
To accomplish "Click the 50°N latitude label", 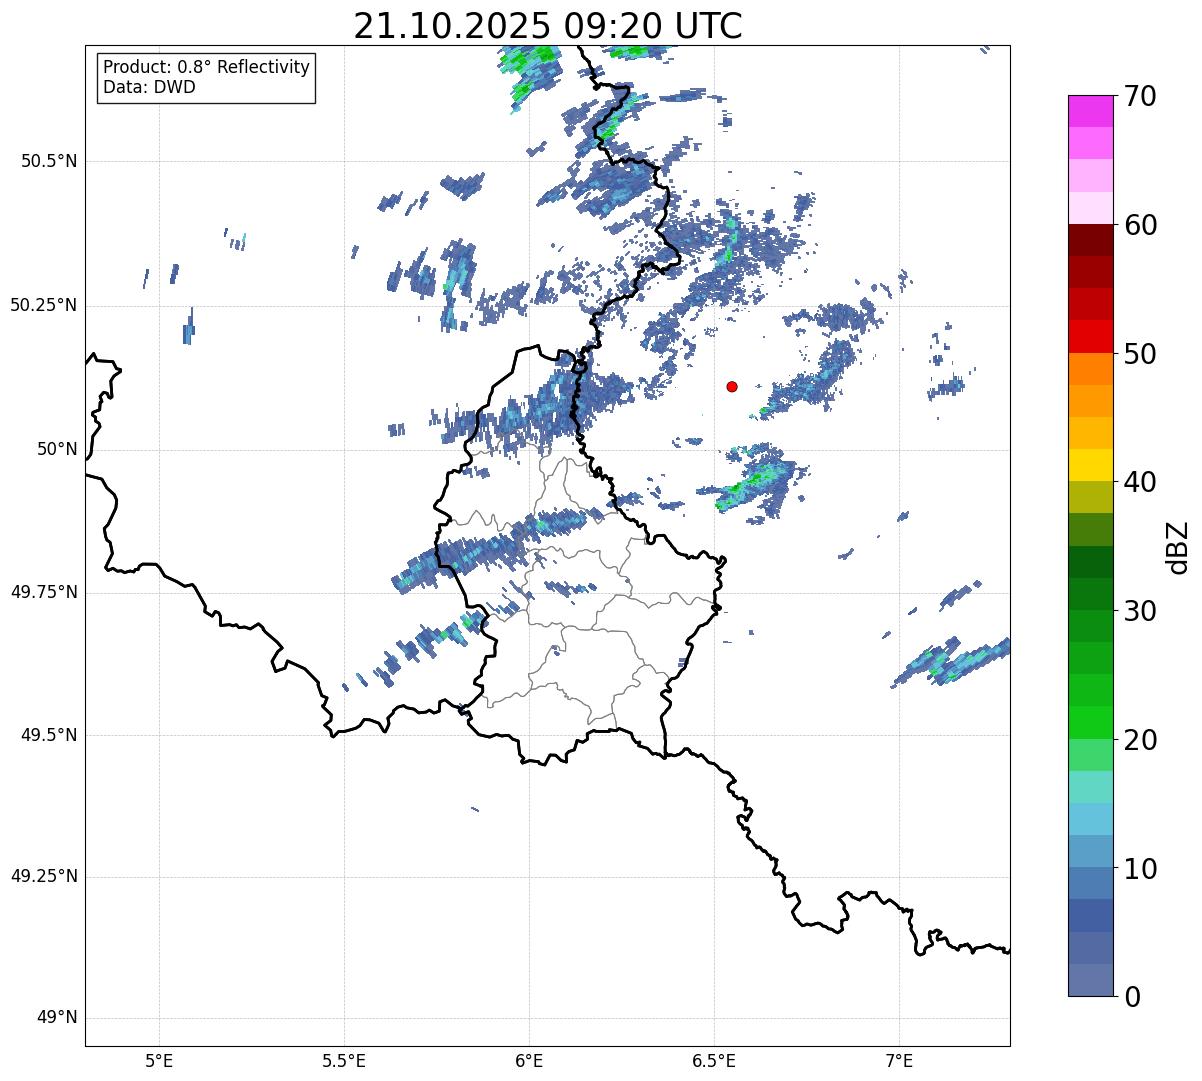I will (58, 449).
